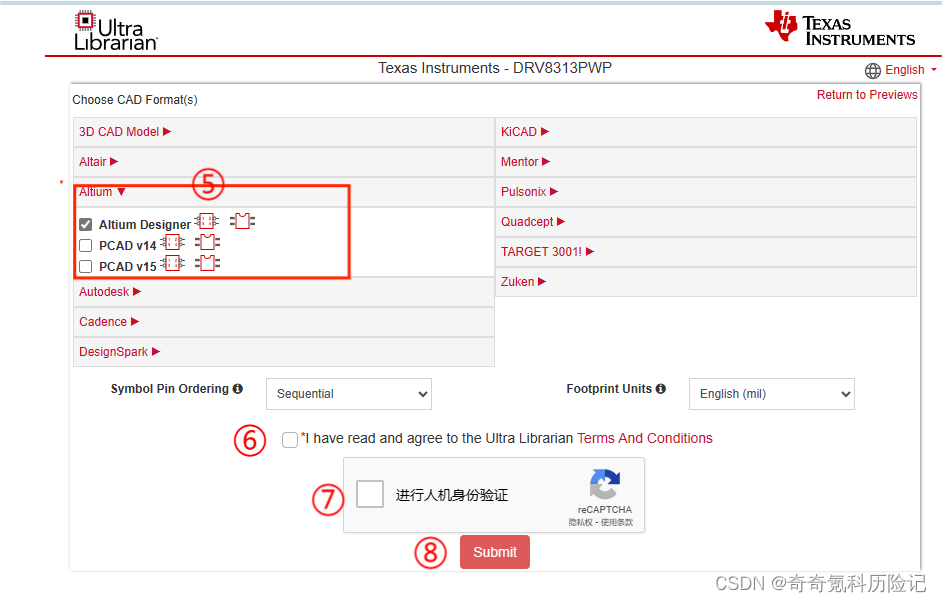Open the Symbol Pin Ordering dropdown
This screenshot has width=942, height=602.
point(349,394)
